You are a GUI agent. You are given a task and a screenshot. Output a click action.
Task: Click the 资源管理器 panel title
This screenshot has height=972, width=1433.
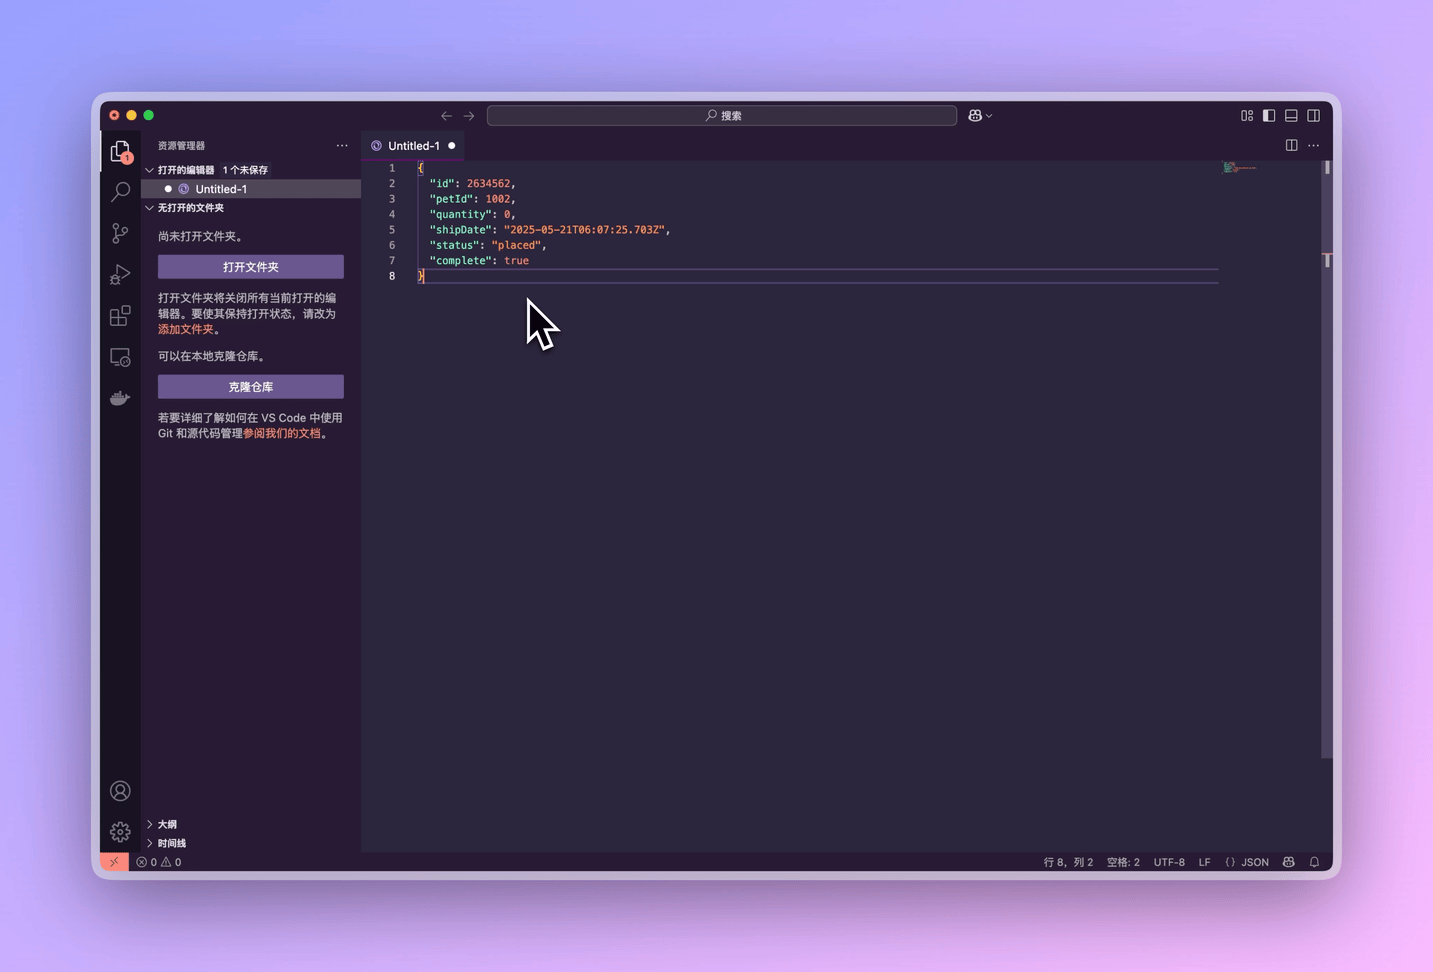[181, 146]
